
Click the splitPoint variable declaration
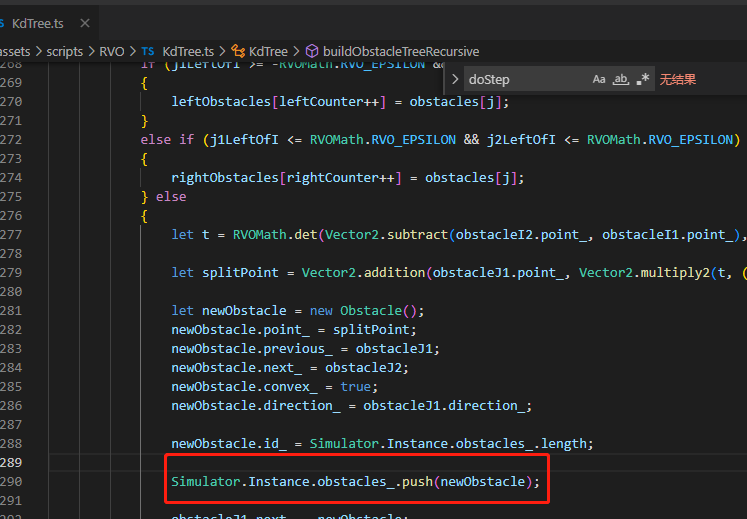pos(240,273)
